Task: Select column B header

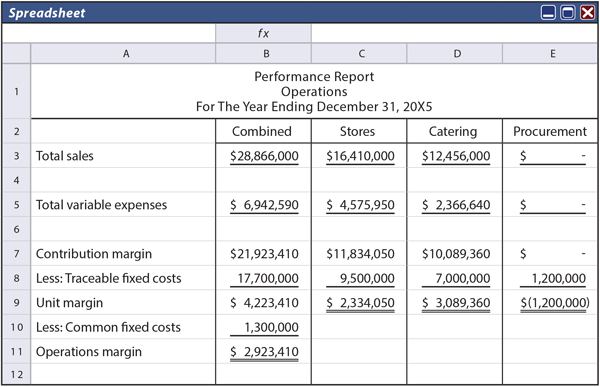Action: pyautogui.click(x=263, y=54)
